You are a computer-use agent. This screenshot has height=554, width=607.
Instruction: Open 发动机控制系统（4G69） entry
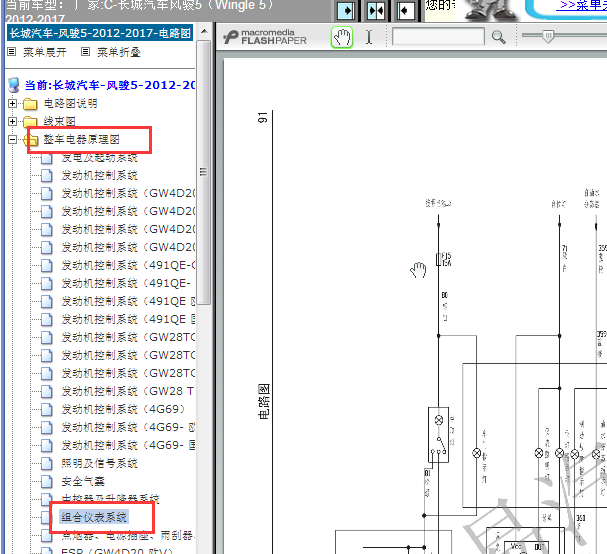(123, 409)
